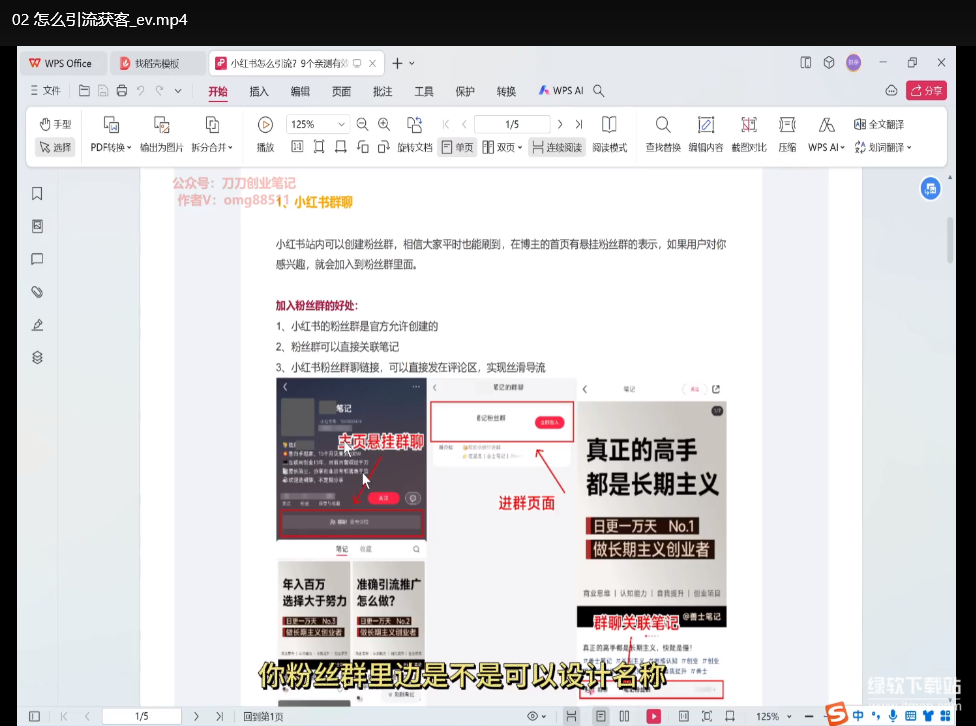Open bookmark panel in left sidebar
Image resolution: width=976 pixels, height=726 pixels.
click(37, 194)
